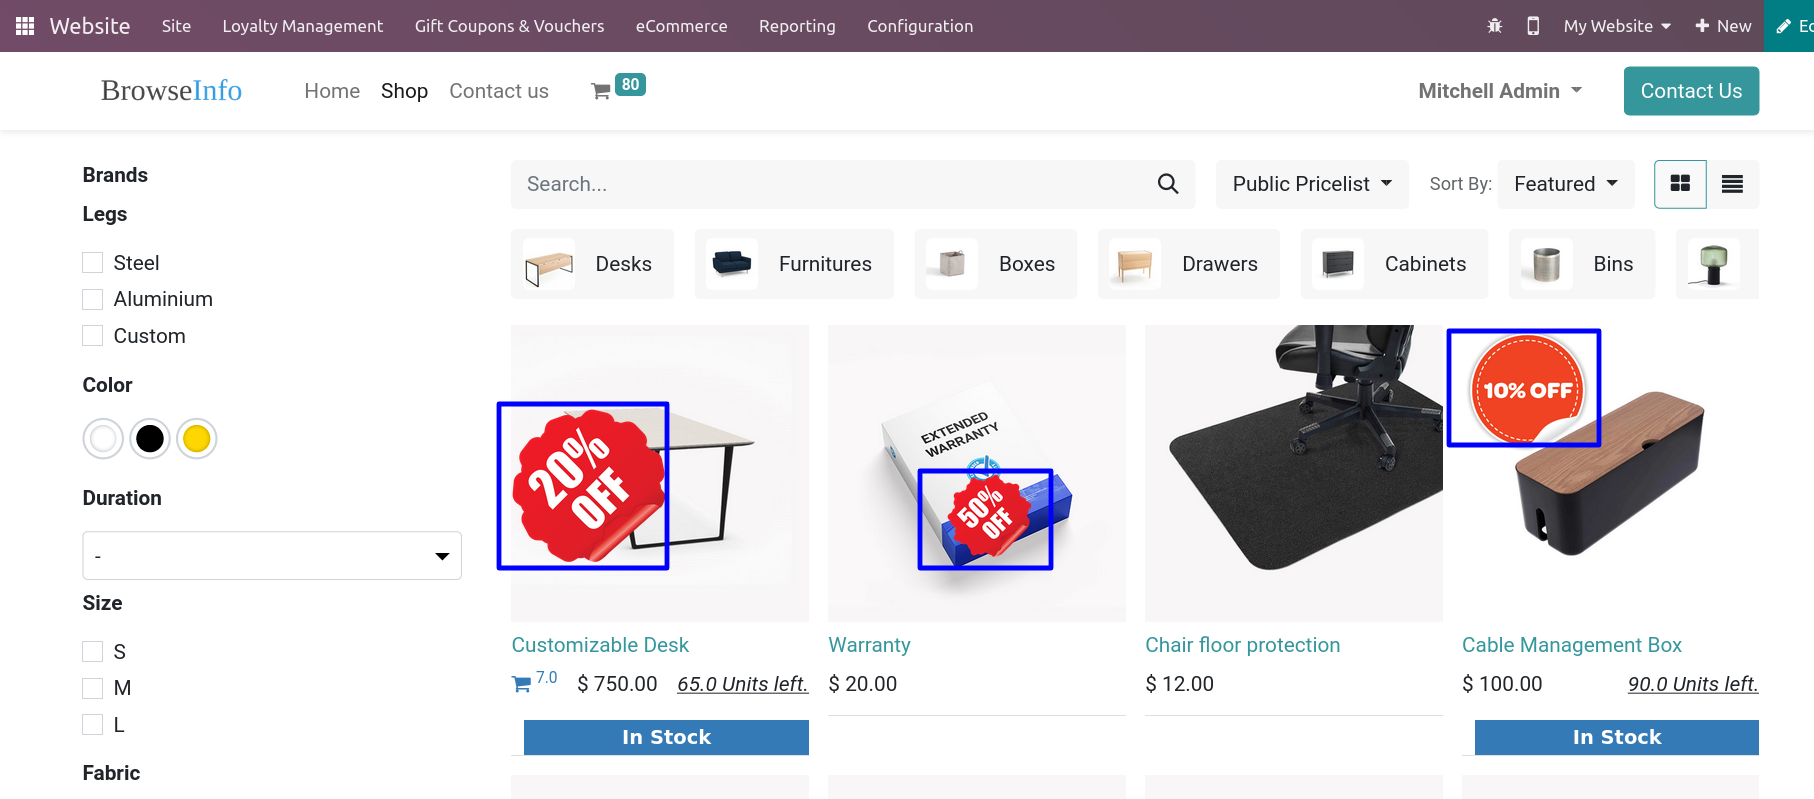Enable the Aluminium legs filter

click(93, 299)
